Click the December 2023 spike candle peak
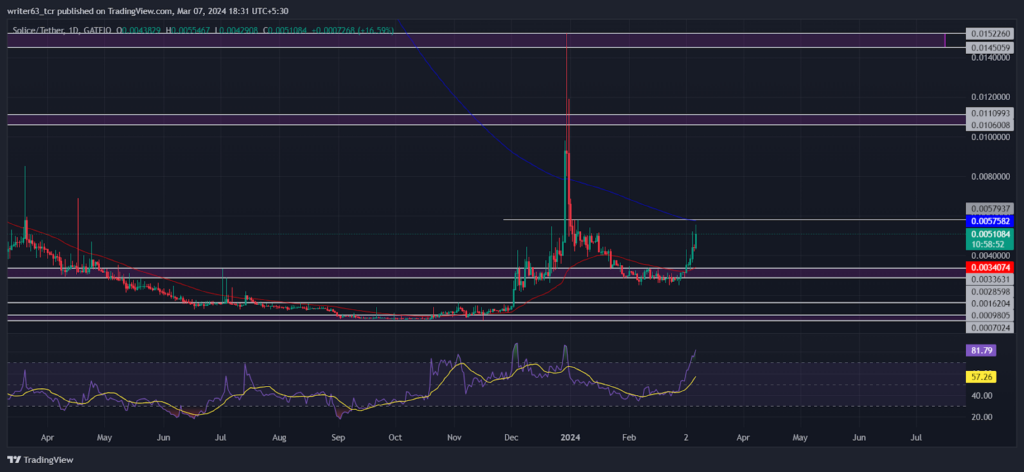The image size is (1024, 472). [566, 35]
